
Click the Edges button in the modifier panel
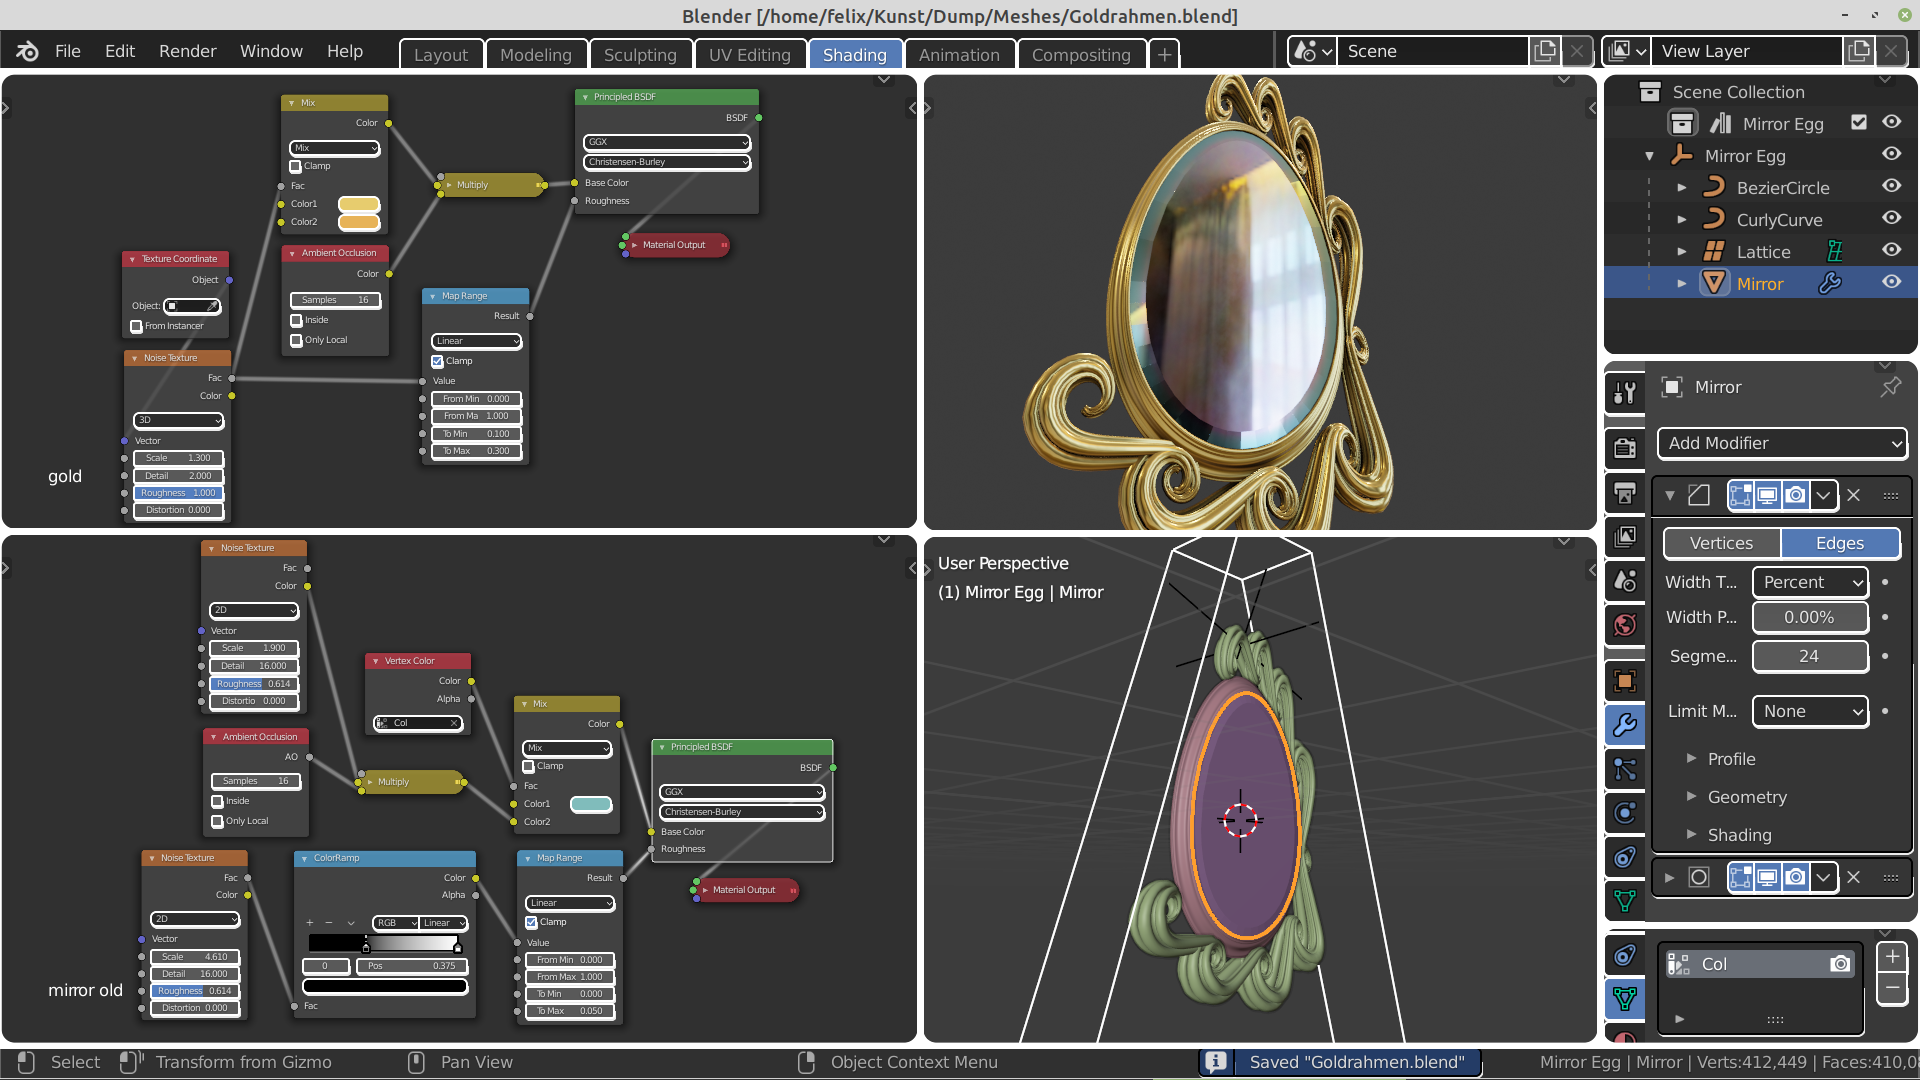point(1839,543)
